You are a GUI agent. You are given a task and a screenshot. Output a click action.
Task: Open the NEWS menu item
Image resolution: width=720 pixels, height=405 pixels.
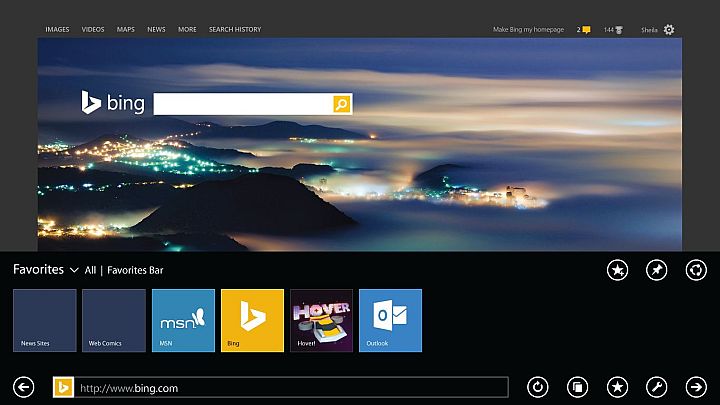click(x=156, y=29)
